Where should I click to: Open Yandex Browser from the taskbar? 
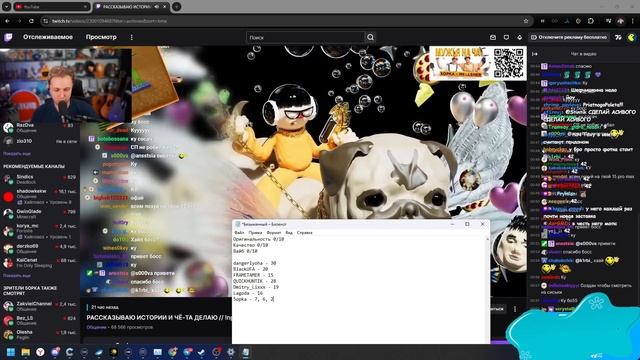[40, 352]
